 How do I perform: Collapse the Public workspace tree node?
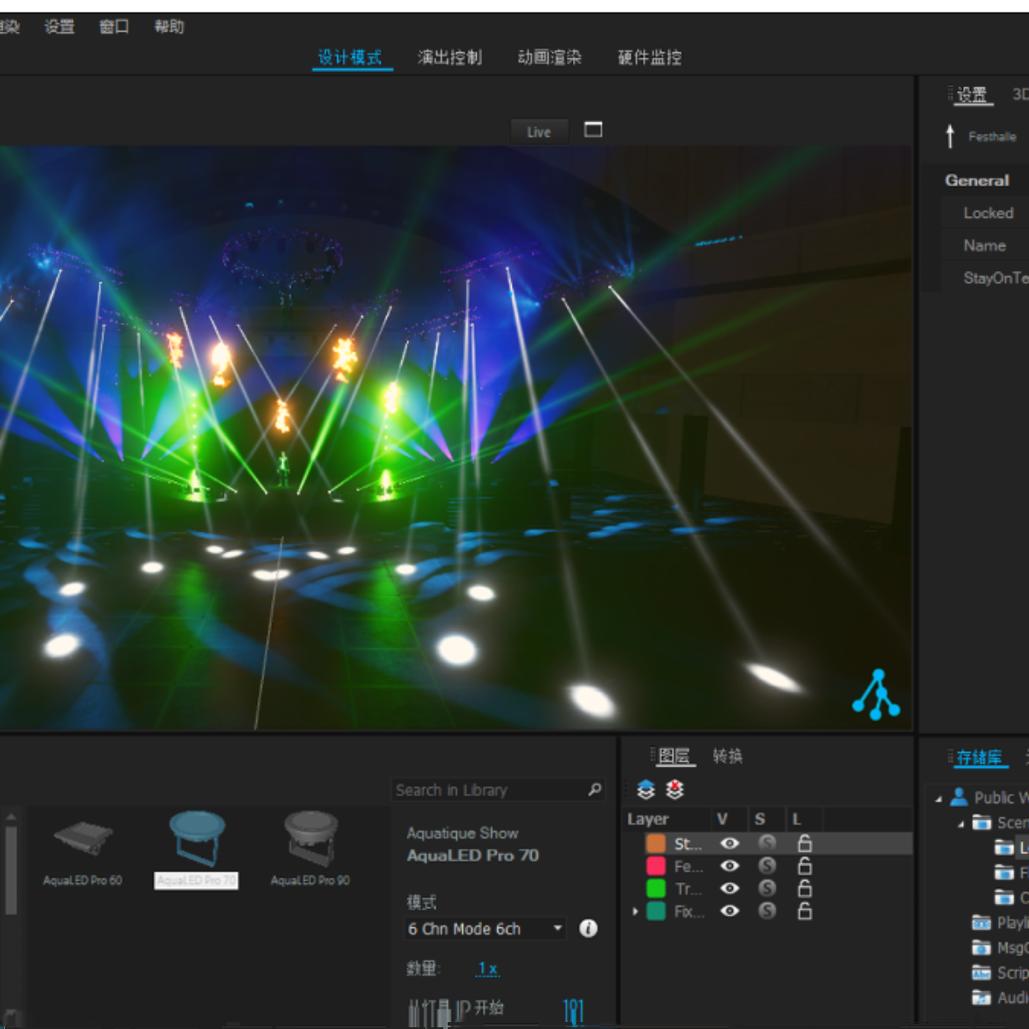coord(939,798)
